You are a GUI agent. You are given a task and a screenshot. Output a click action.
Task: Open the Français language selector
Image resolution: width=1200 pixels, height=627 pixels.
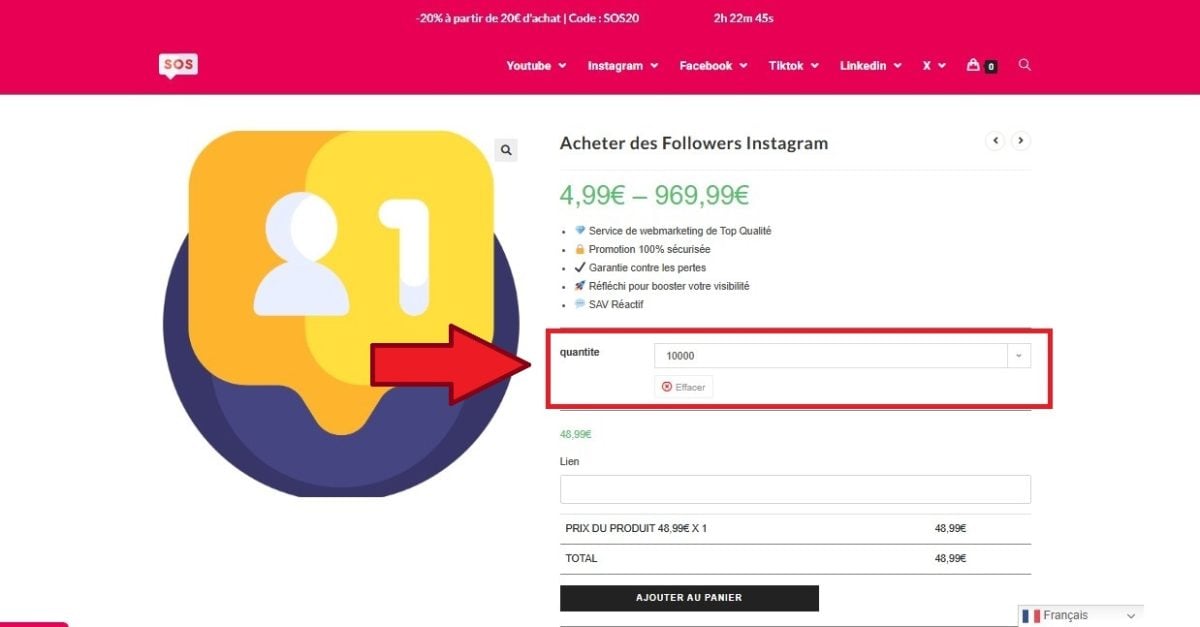click(x=1080, y=616)
